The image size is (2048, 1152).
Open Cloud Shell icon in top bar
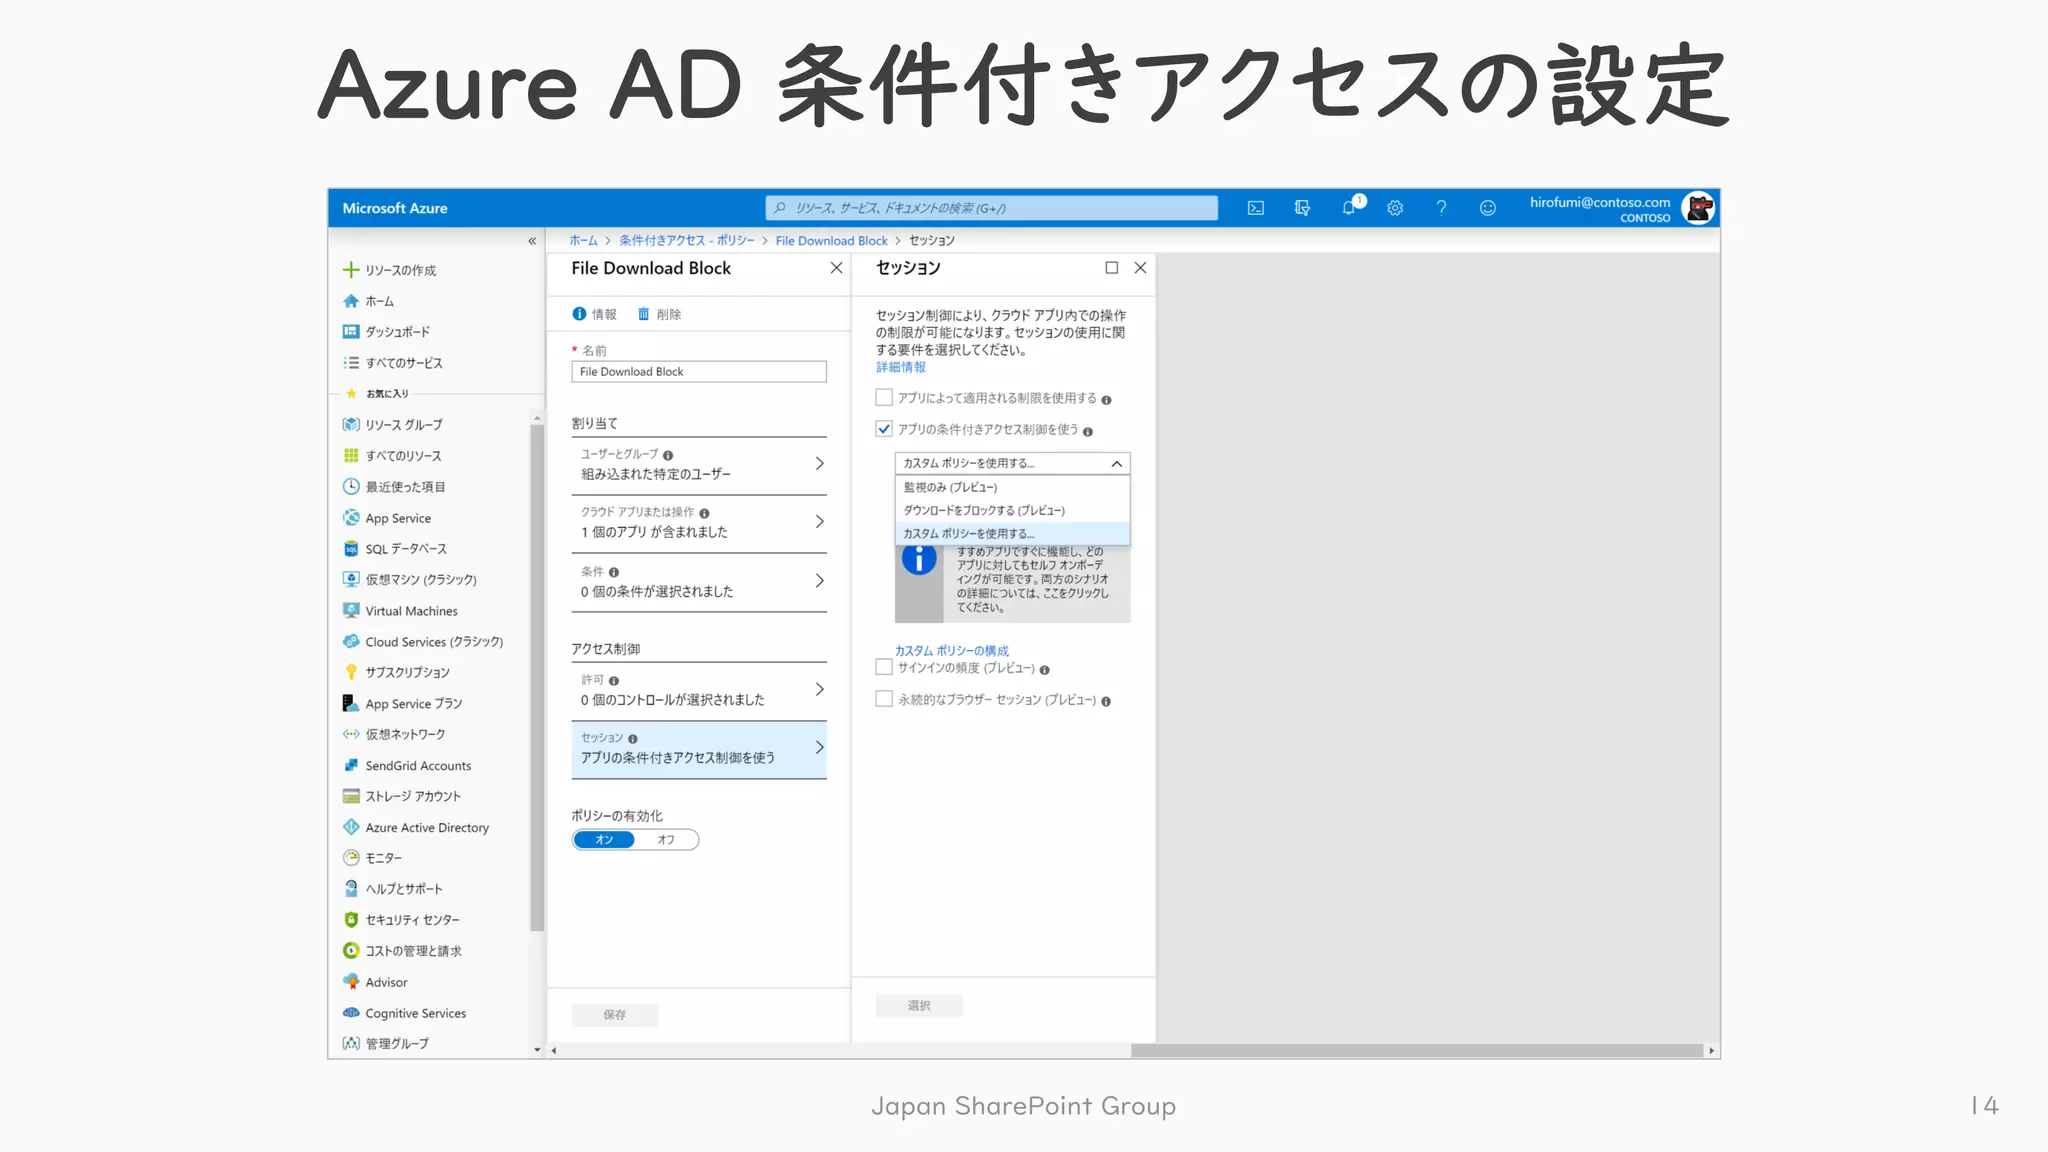point(1256,208)
